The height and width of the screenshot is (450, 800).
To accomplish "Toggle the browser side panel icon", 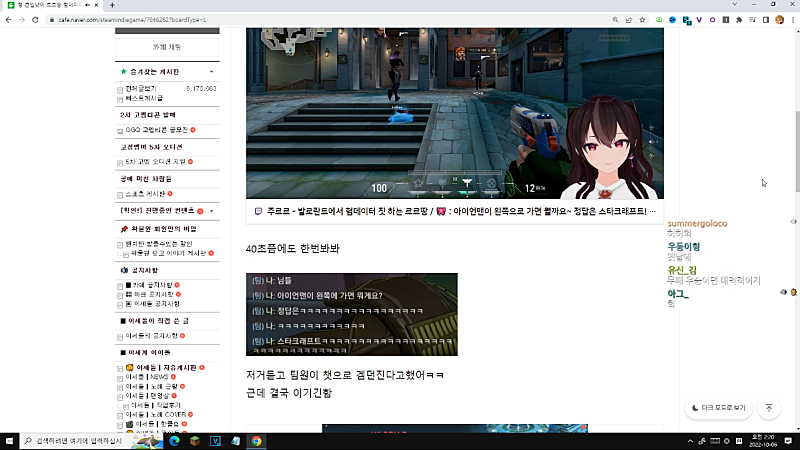I will 766,20.
